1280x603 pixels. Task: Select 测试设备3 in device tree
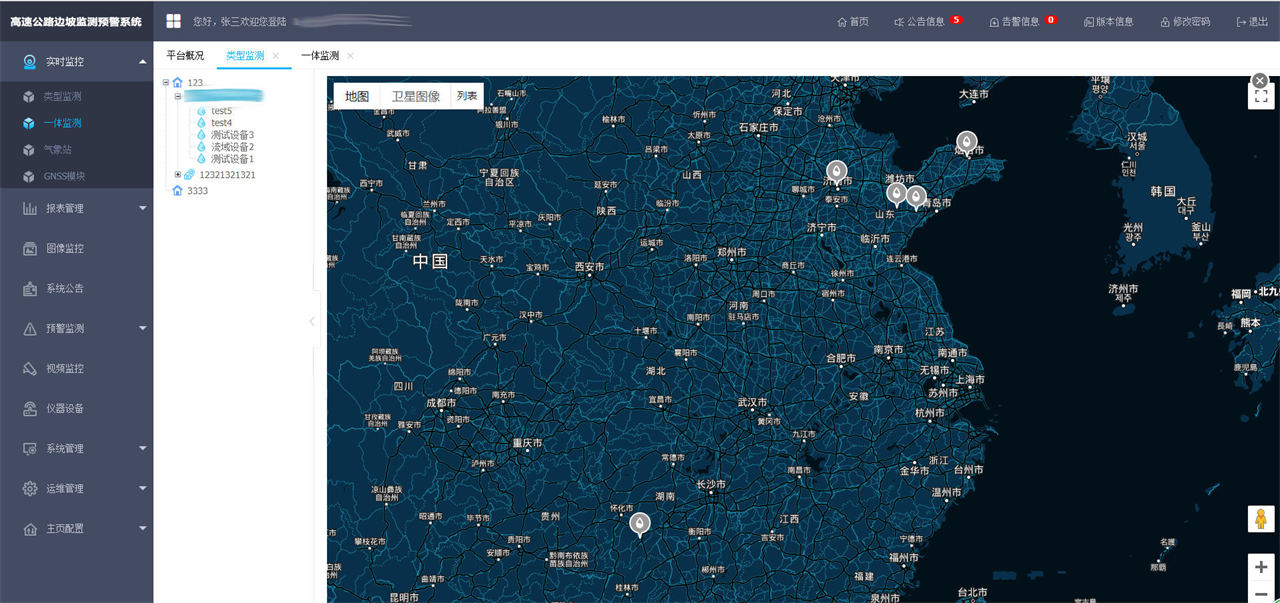pyautogui.click(x=232, y=135)
